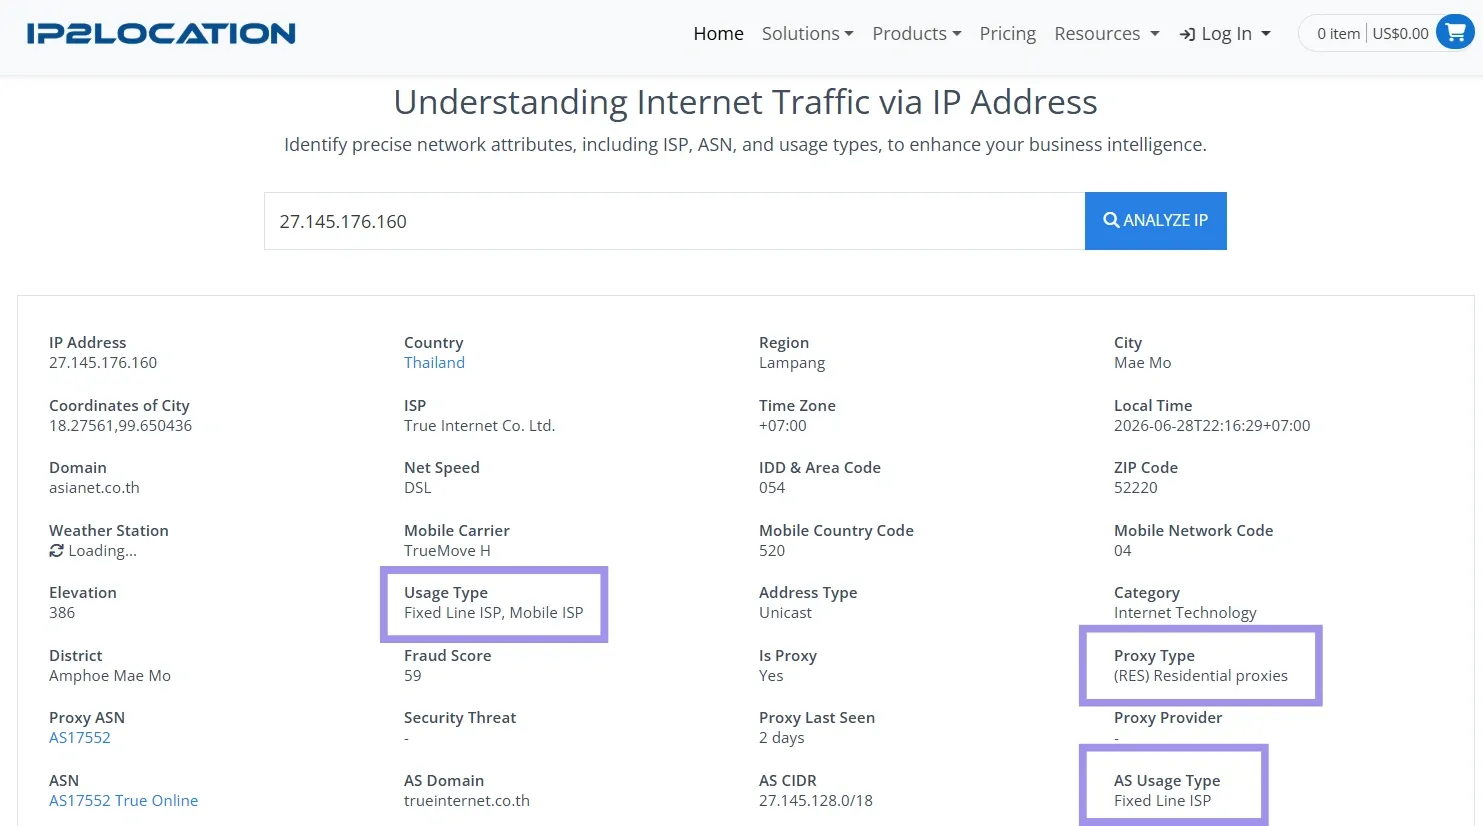
Task: Select the Region value Lampang
Action: pyautogui.click(x=792, y=363)
